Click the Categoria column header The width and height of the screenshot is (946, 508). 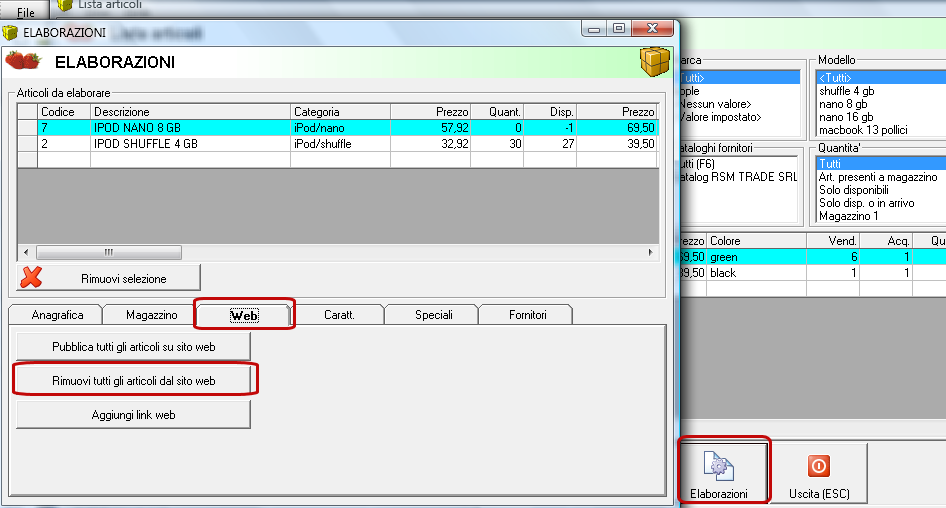[340, 112]
